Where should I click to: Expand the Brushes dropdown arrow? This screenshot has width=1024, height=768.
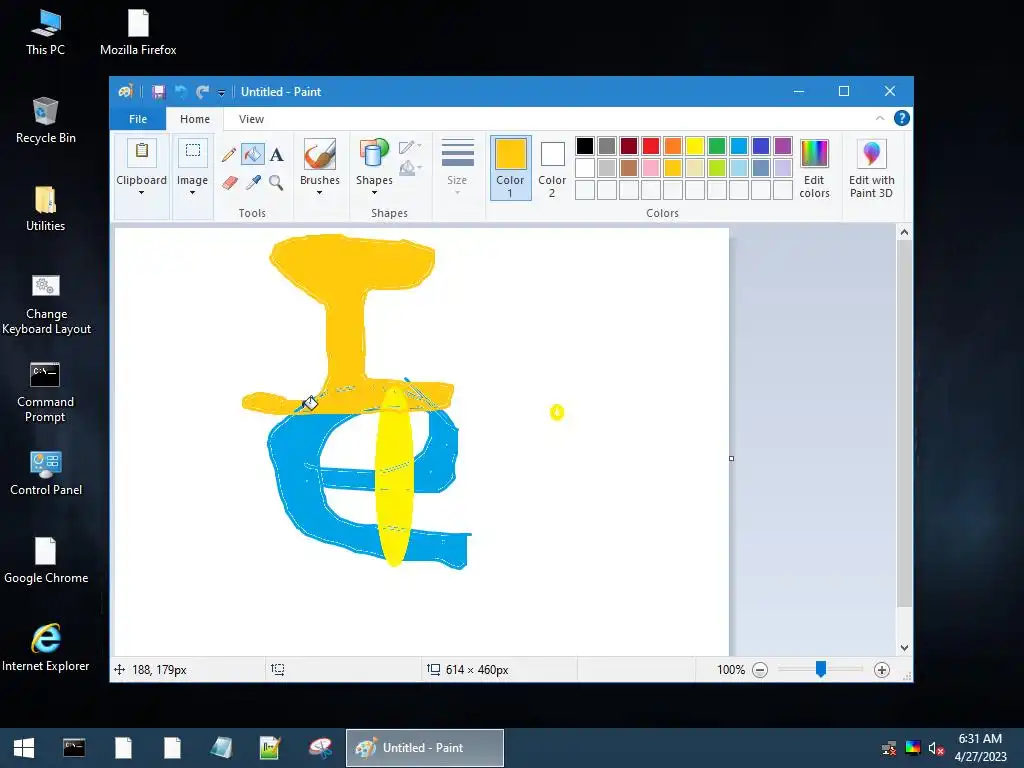pos(319,193)
